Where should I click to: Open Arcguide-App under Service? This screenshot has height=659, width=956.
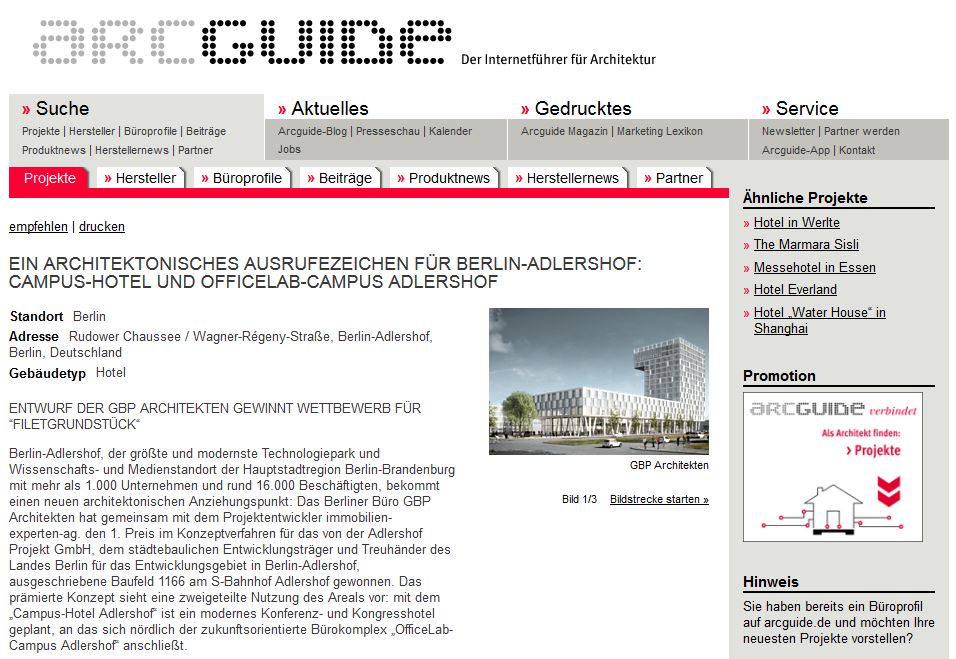(796, 150)
